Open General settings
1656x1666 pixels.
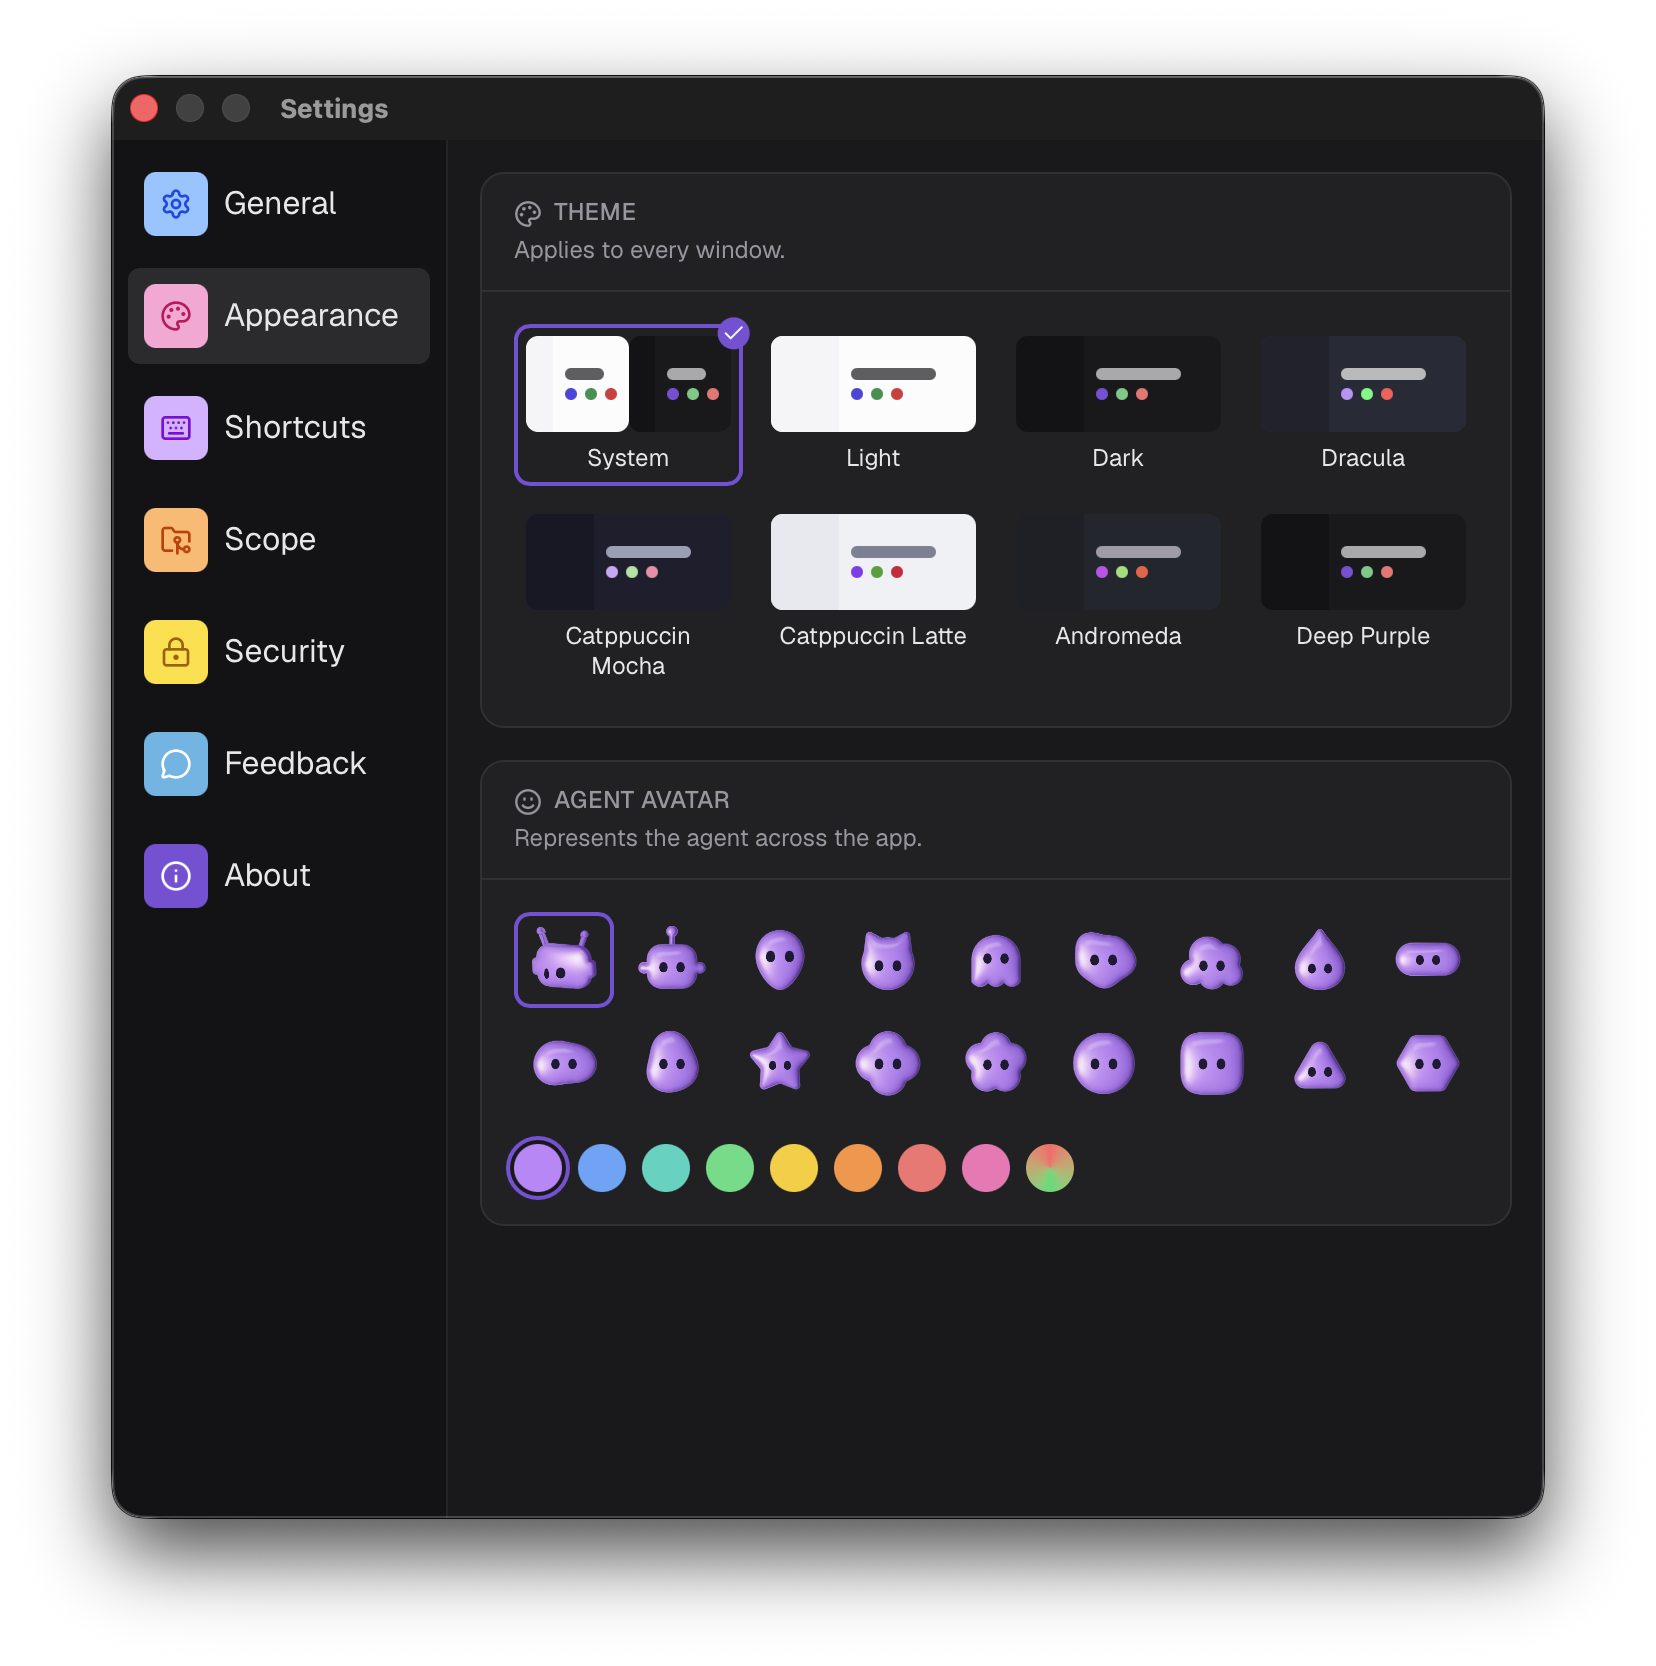[279, 204]
